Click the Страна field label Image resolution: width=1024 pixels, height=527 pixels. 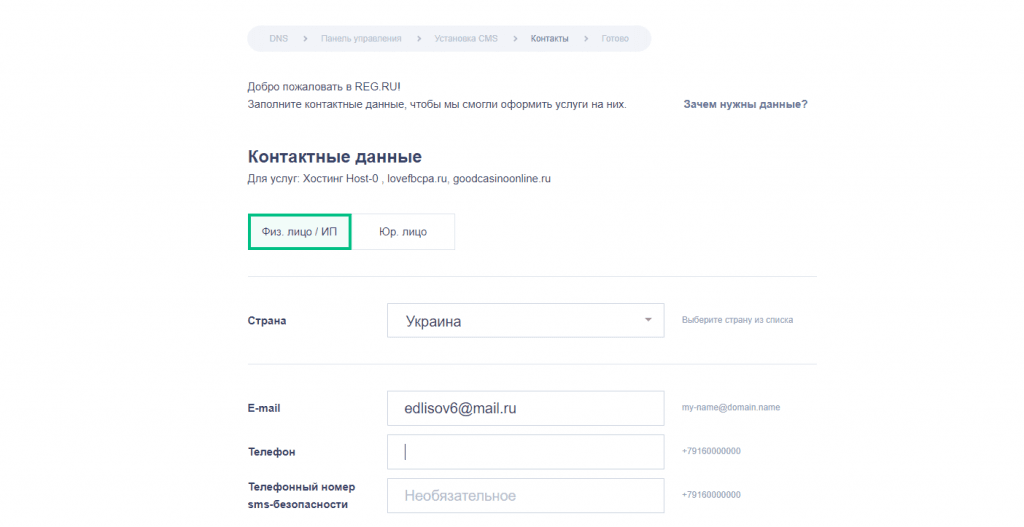click(267, 321)
